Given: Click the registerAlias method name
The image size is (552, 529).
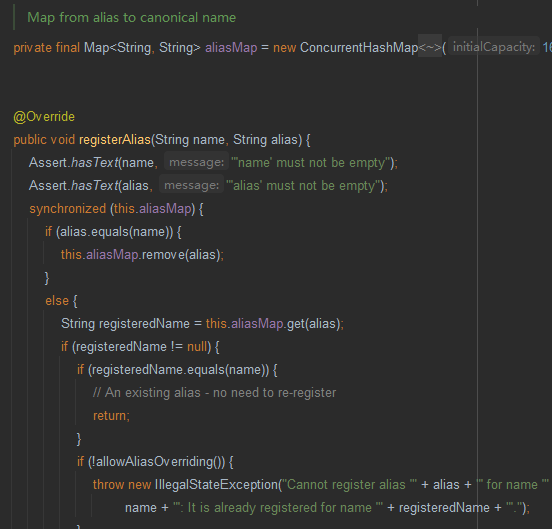Looking at the screenshot, I should click(115, 140).
